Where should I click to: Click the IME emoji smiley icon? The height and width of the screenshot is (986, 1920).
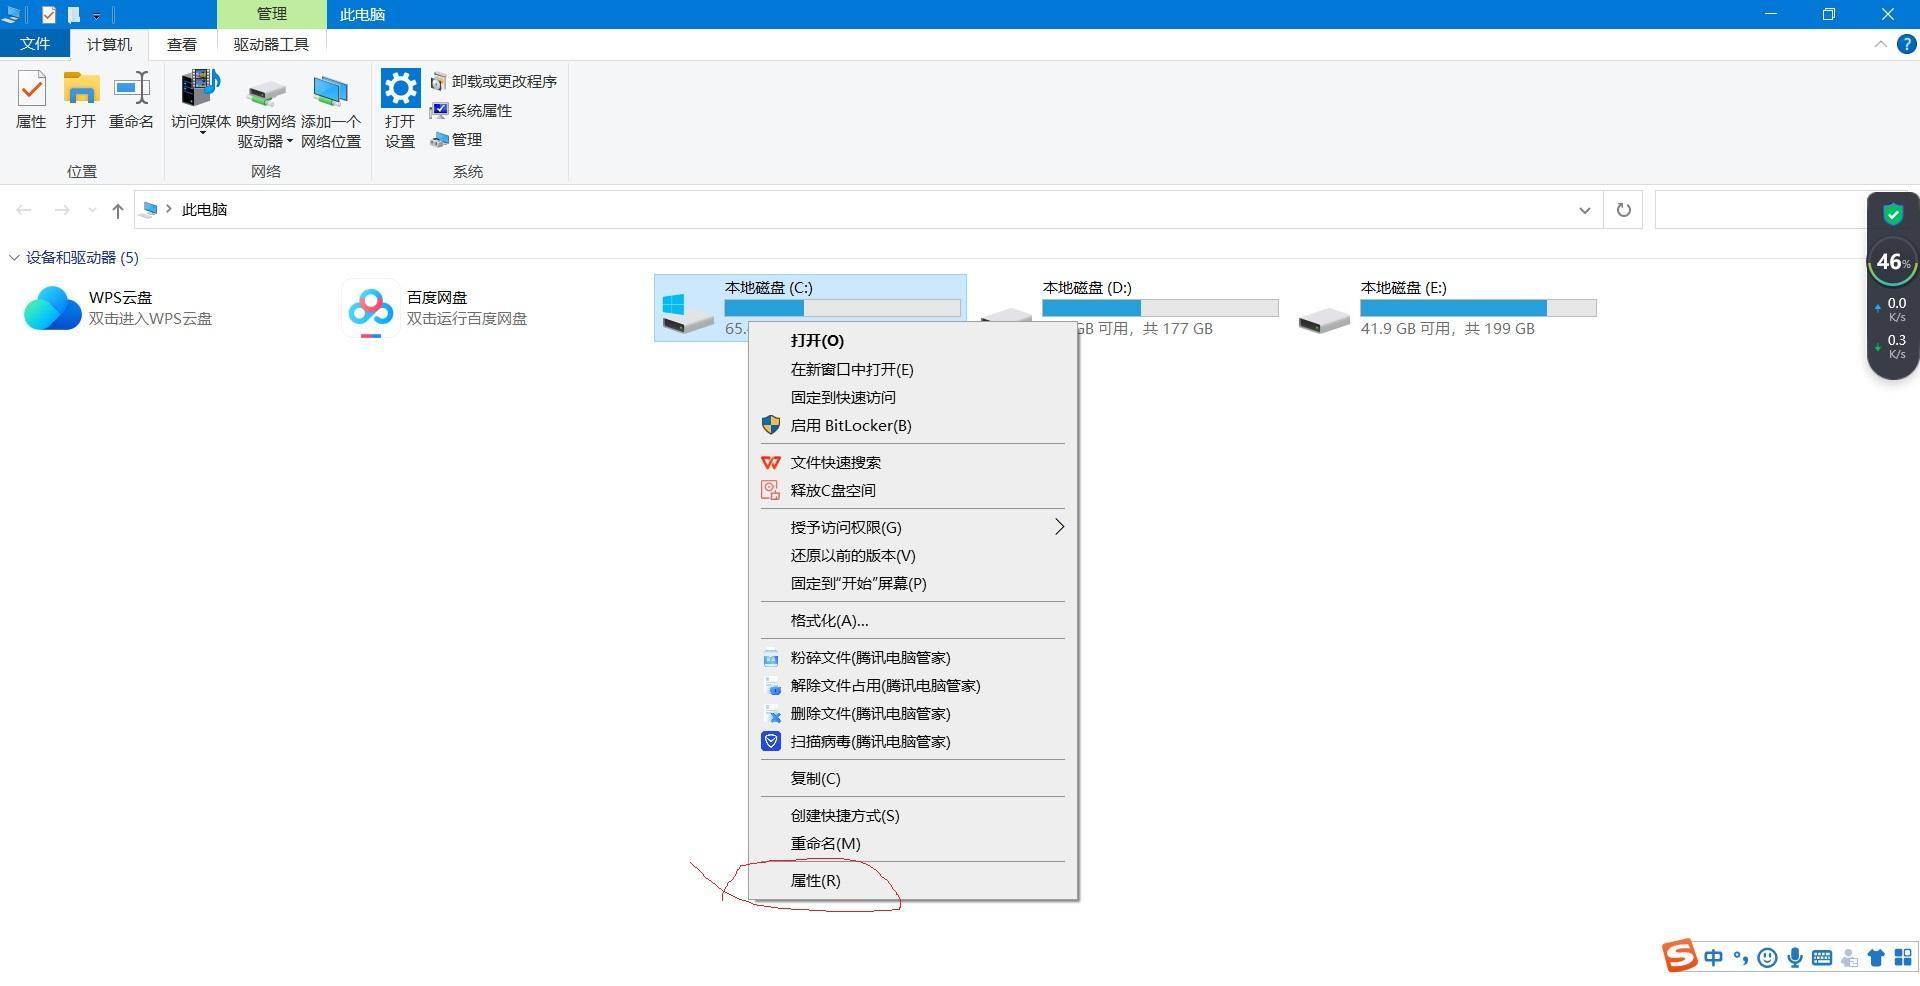tap(1768, 958)
